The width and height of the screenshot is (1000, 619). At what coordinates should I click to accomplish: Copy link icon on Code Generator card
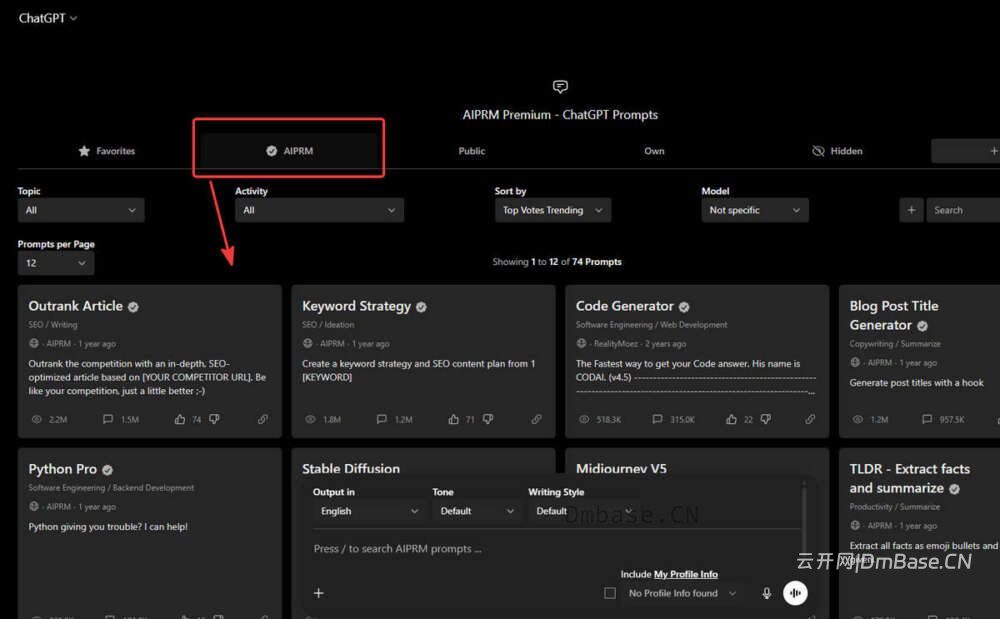coord(810,419)
